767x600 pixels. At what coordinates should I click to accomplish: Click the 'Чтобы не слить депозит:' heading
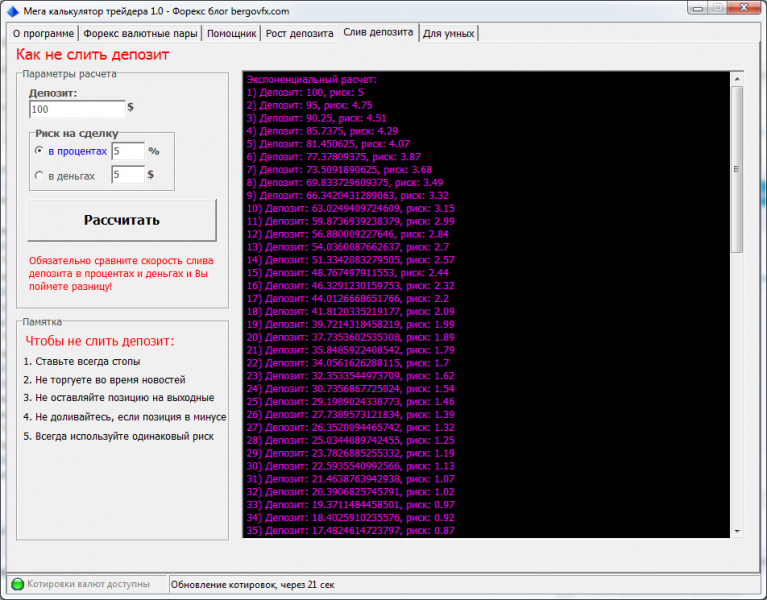(99, 341)
